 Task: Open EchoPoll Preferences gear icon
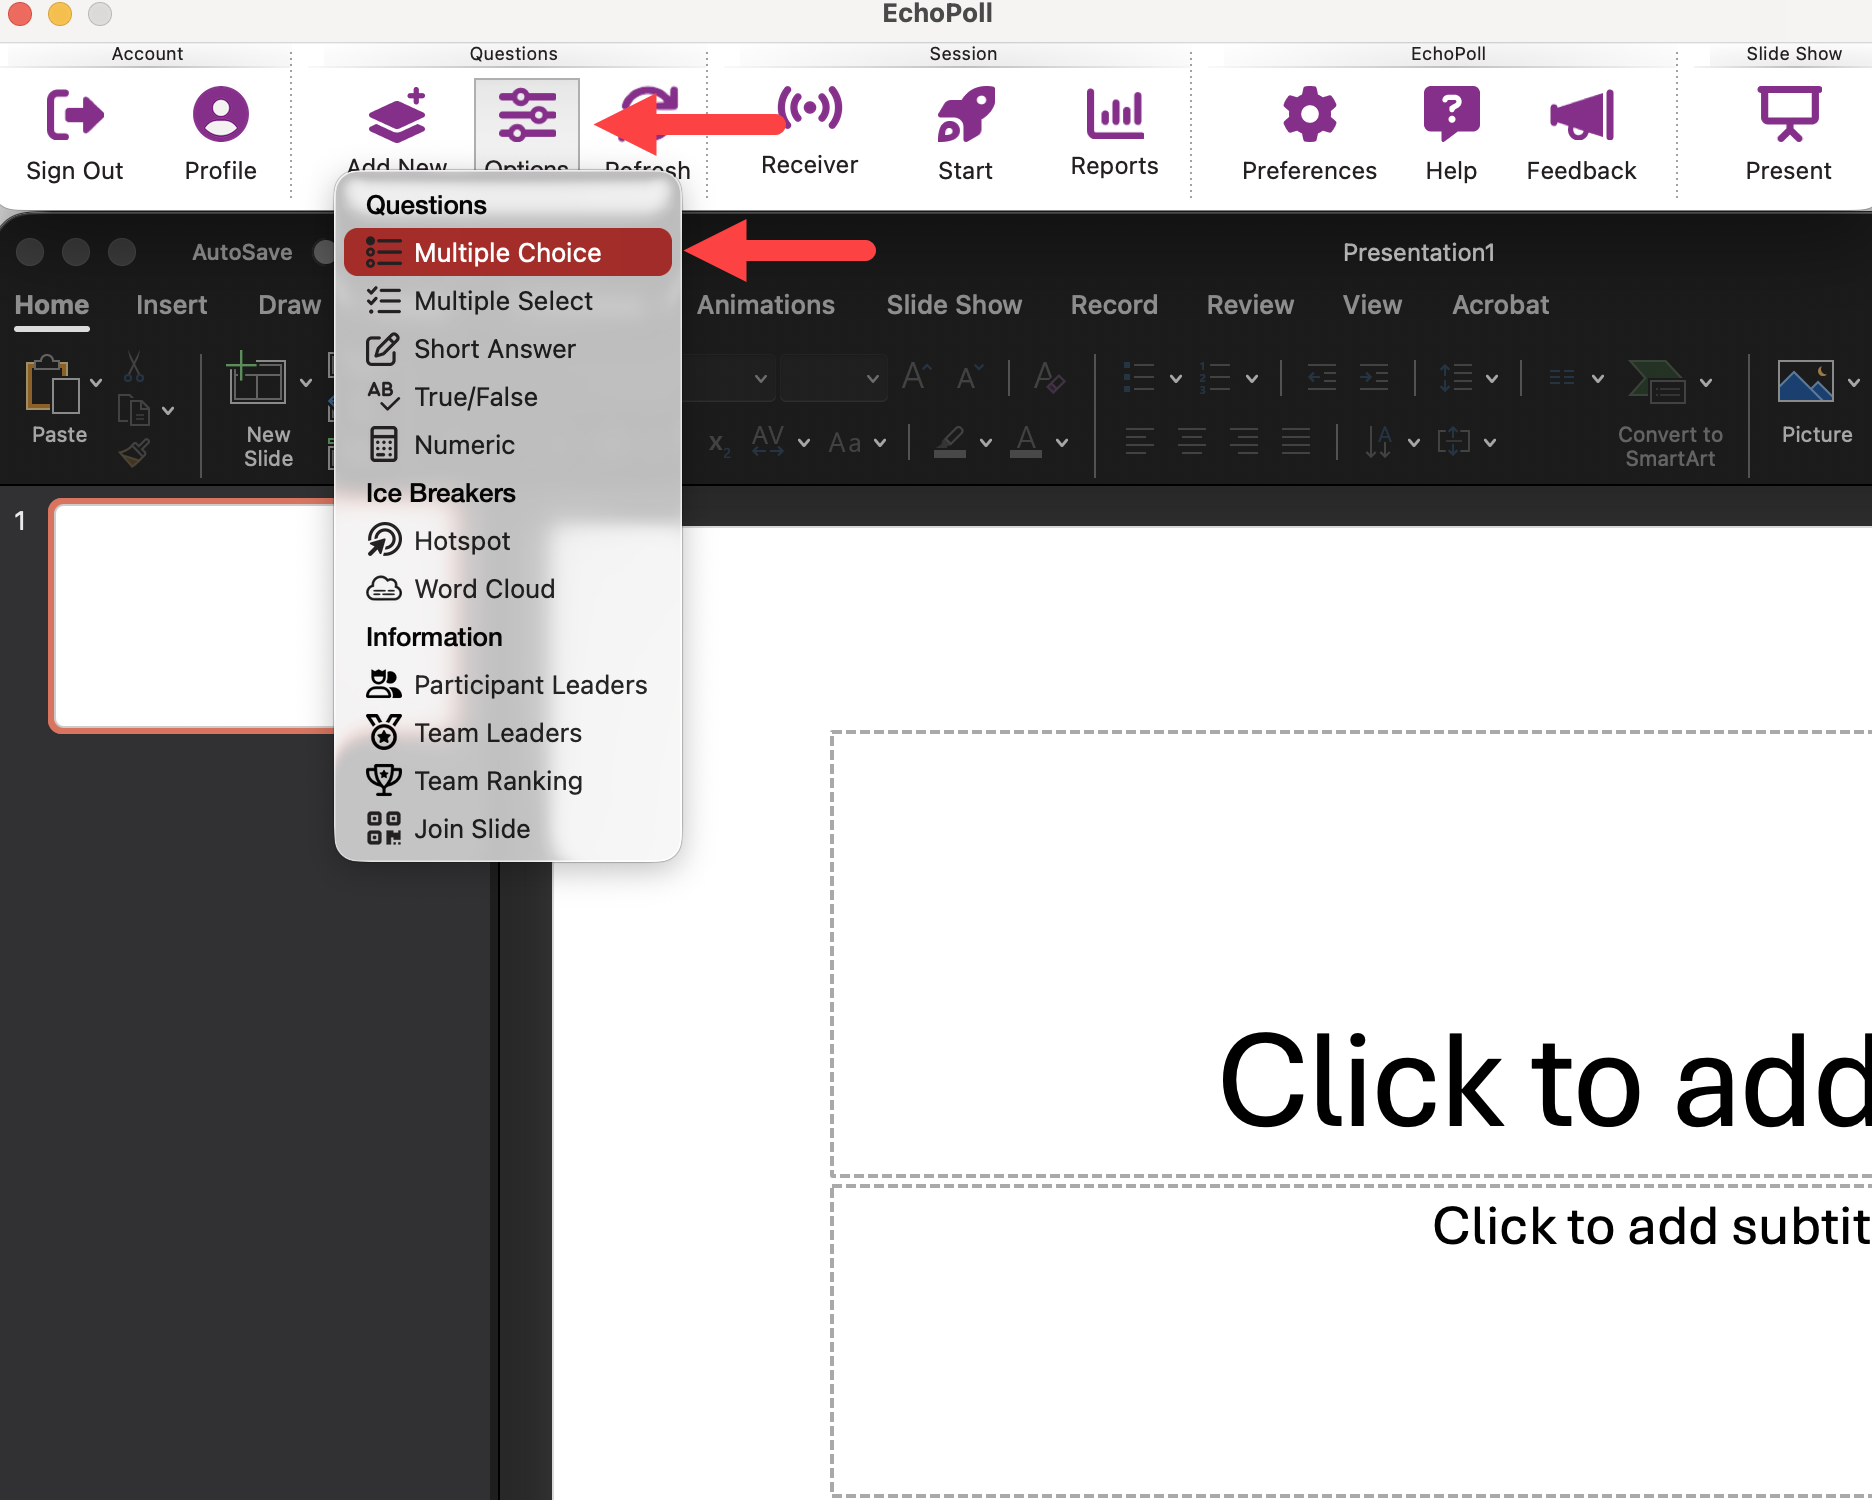click(1309, 114)
